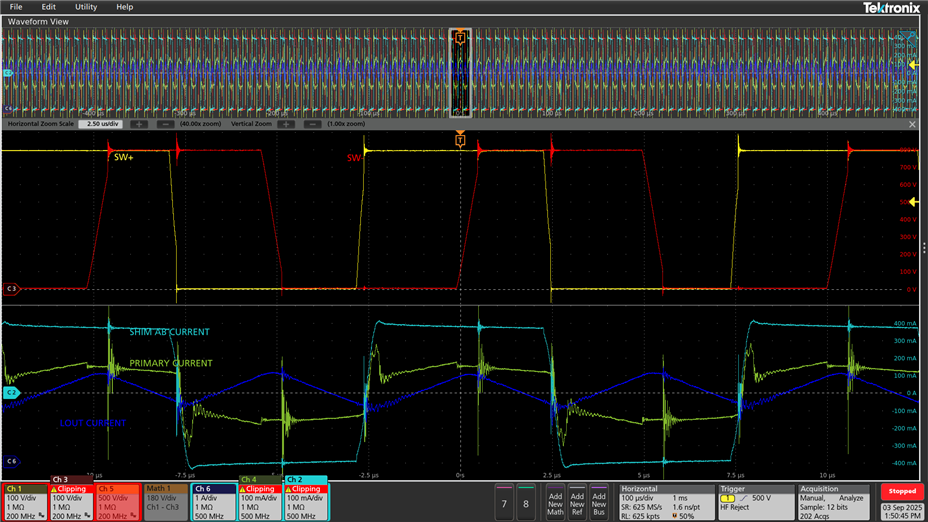Close the zoom view panel
928x522 pixels.
tap(912, 124)
